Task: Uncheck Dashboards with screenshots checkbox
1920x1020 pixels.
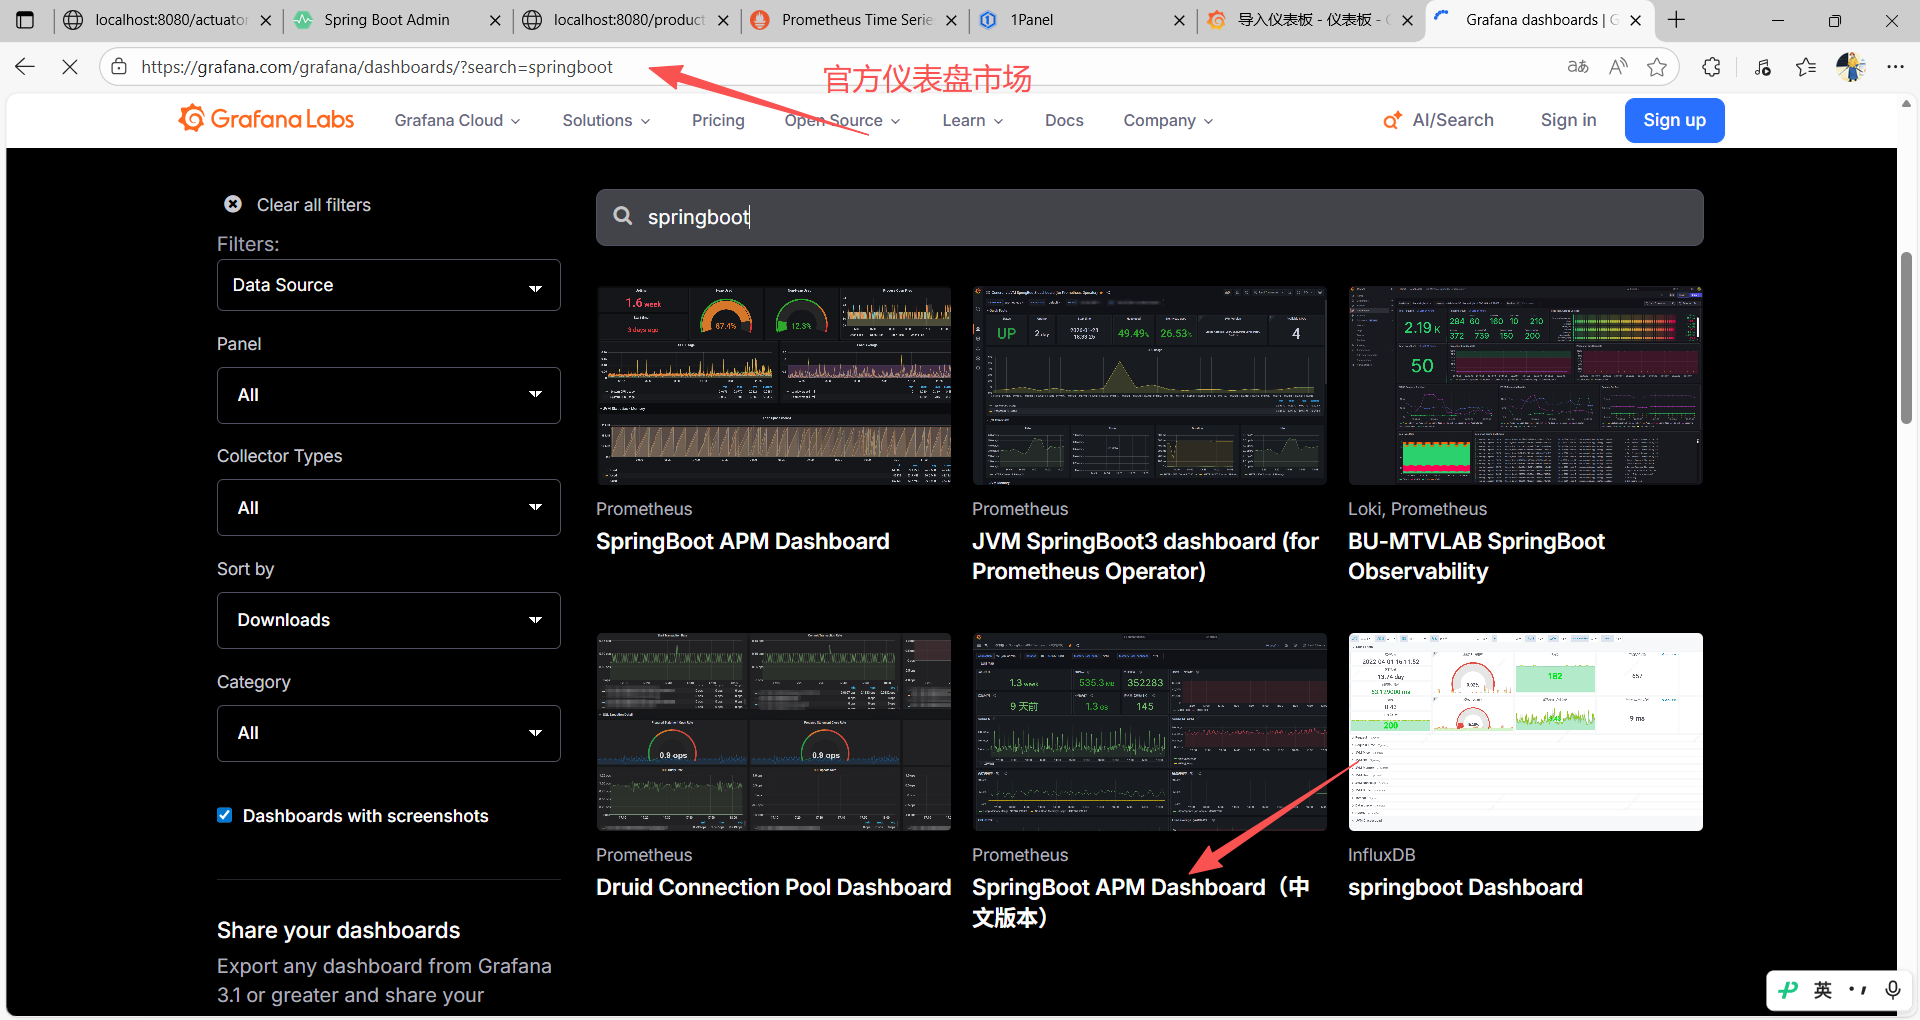Action: click(x=225, y=815)
